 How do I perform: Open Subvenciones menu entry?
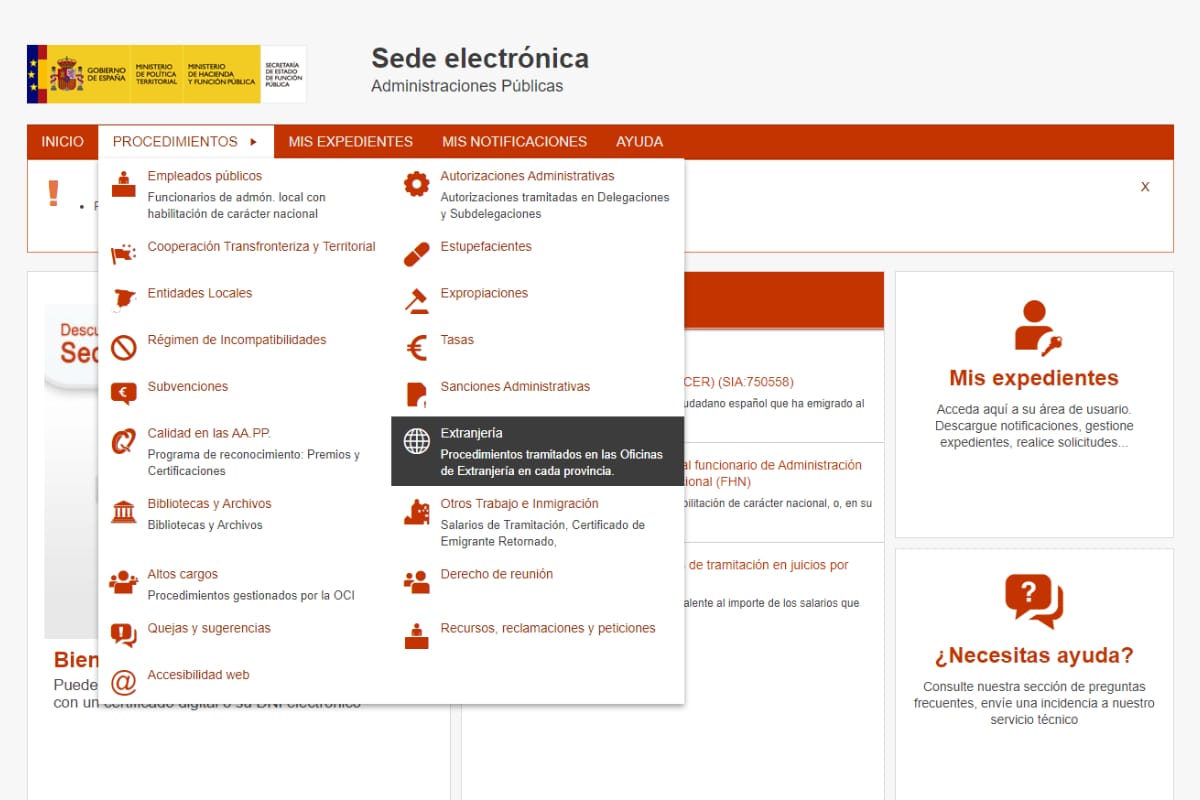pos(188,387)
